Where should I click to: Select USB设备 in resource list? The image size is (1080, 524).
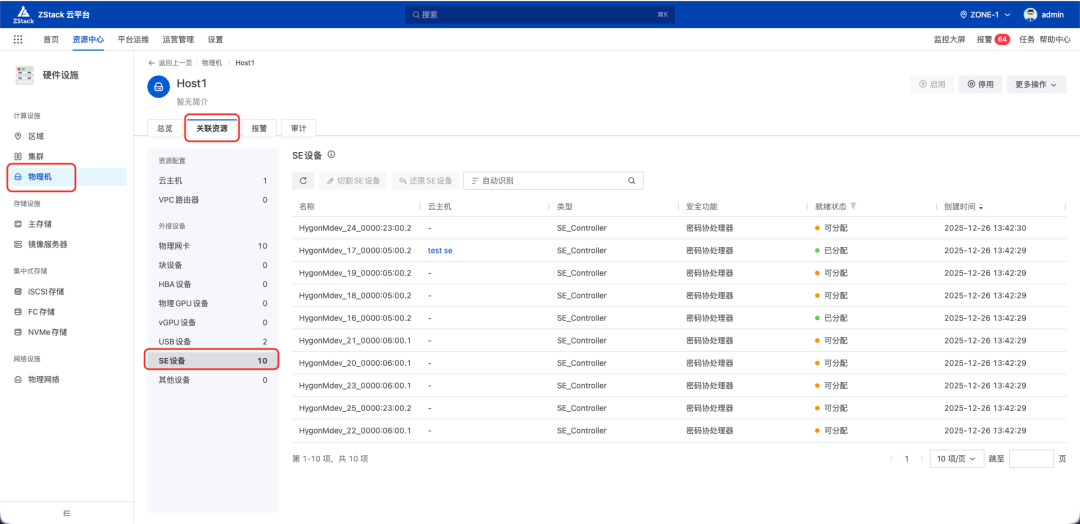213,342
